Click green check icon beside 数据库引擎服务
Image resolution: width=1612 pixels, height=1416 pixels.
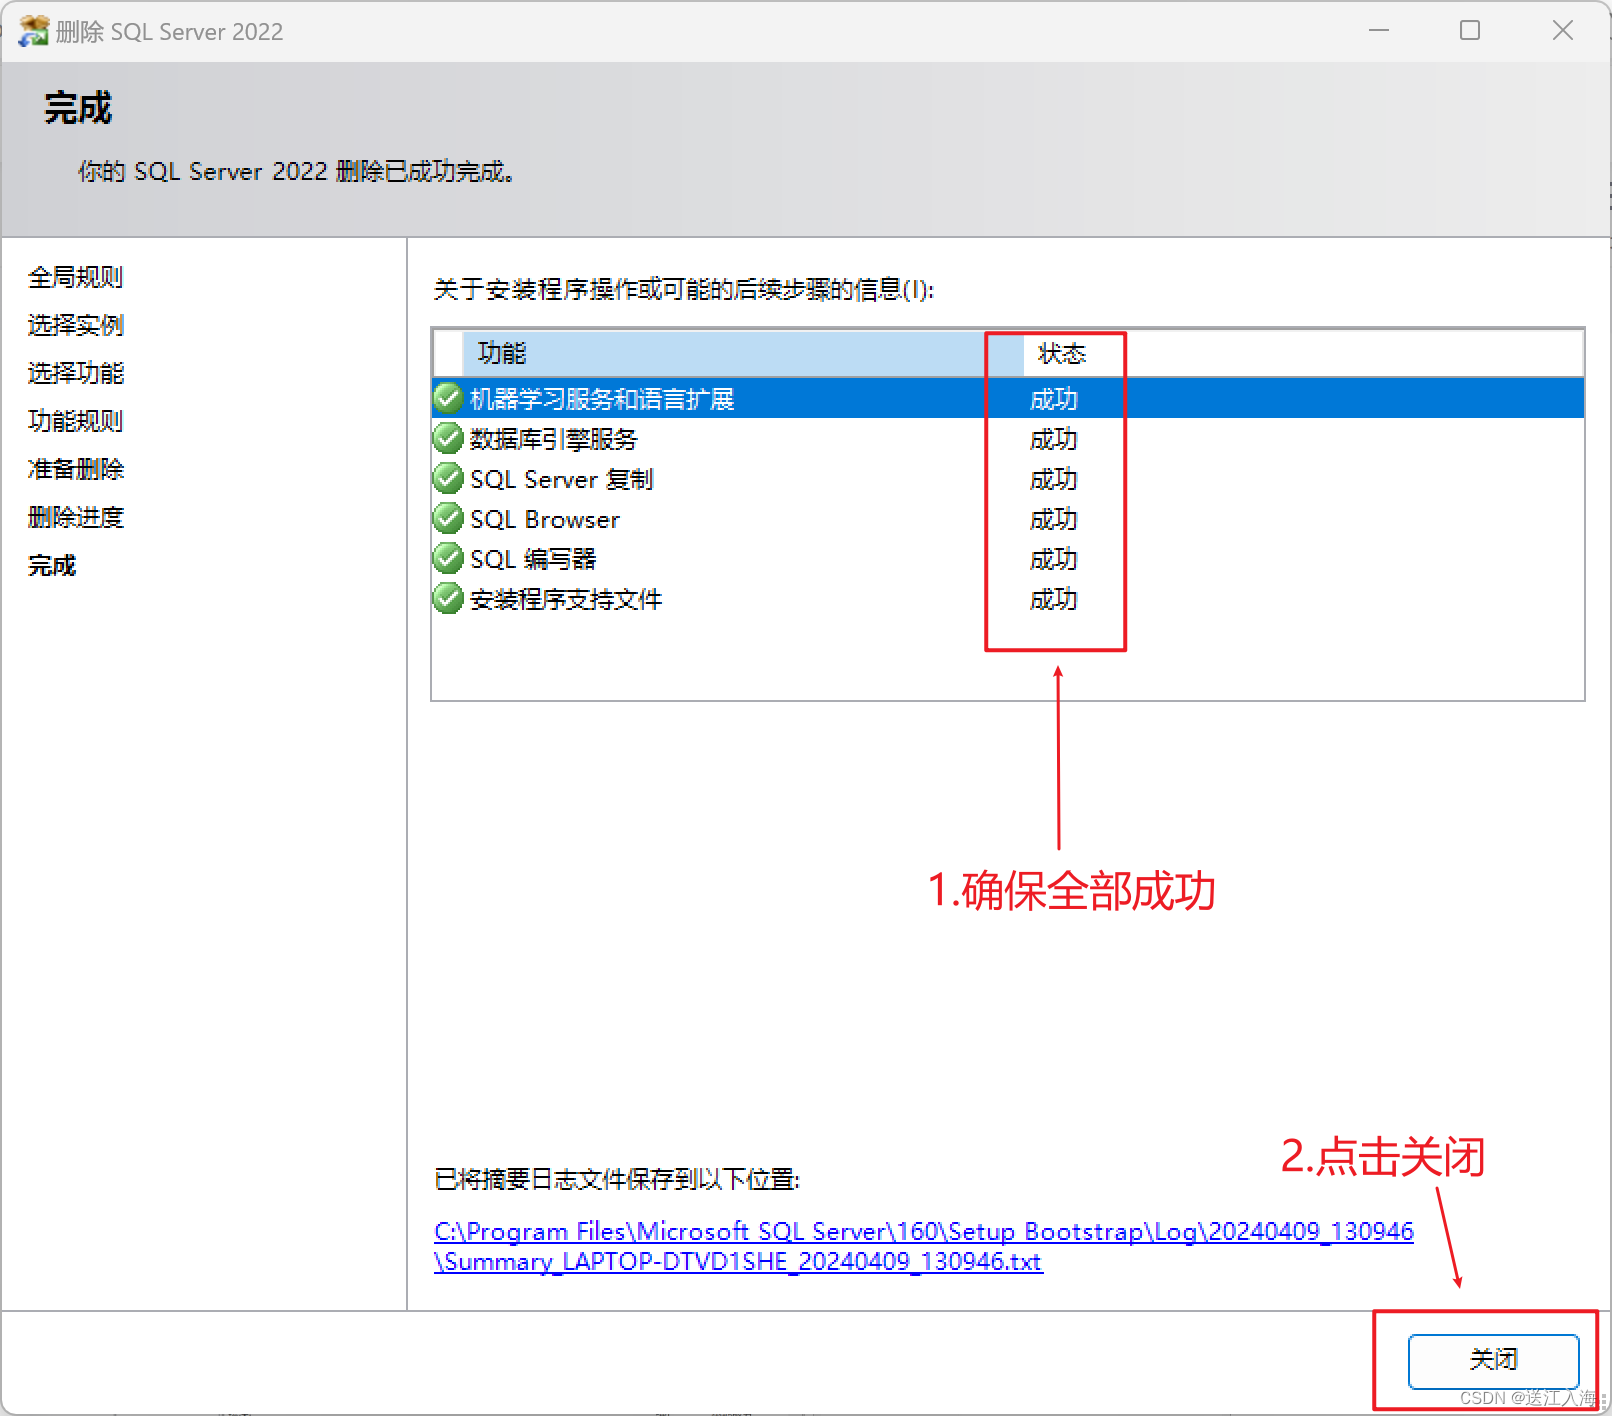448,438
